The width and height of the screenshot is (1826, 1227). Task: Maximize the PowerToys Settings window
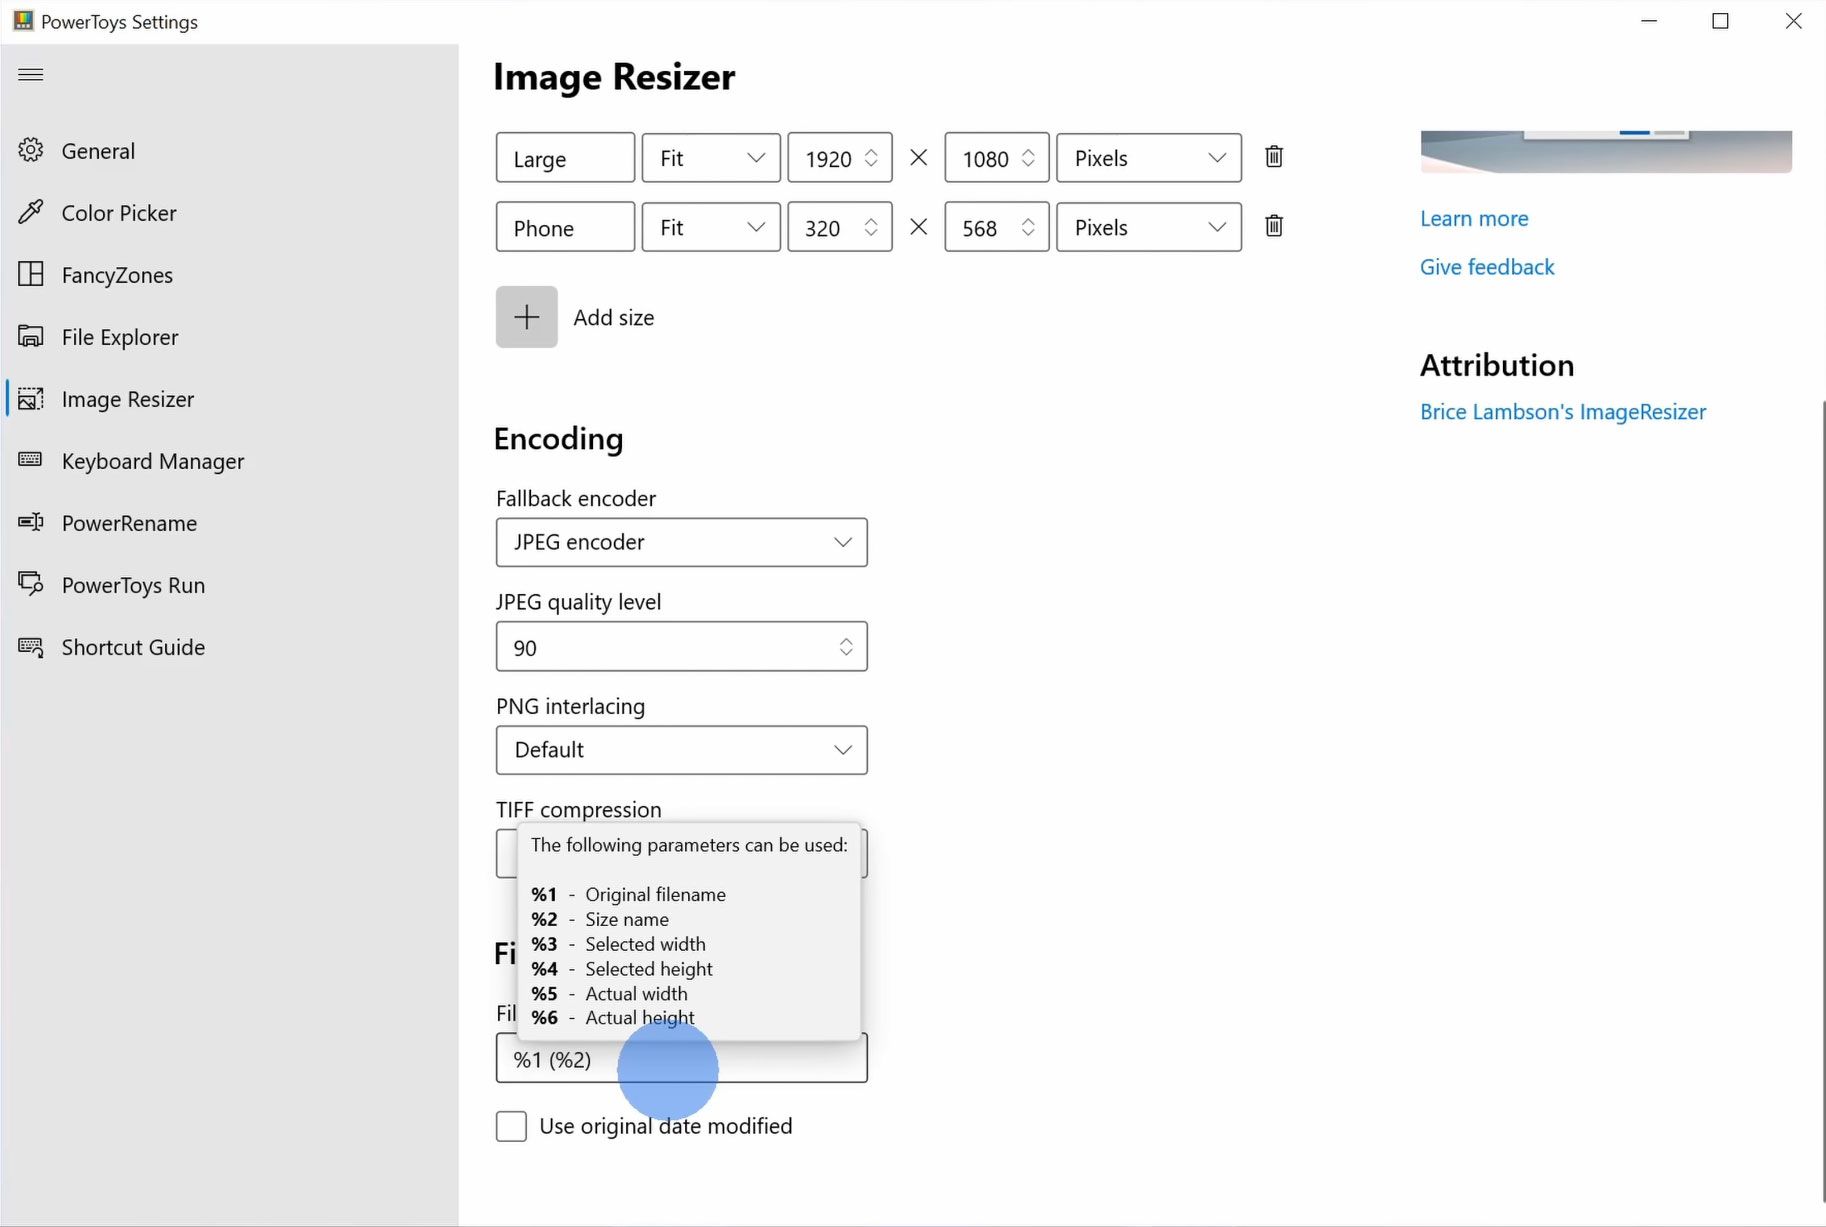(1720, 21)
